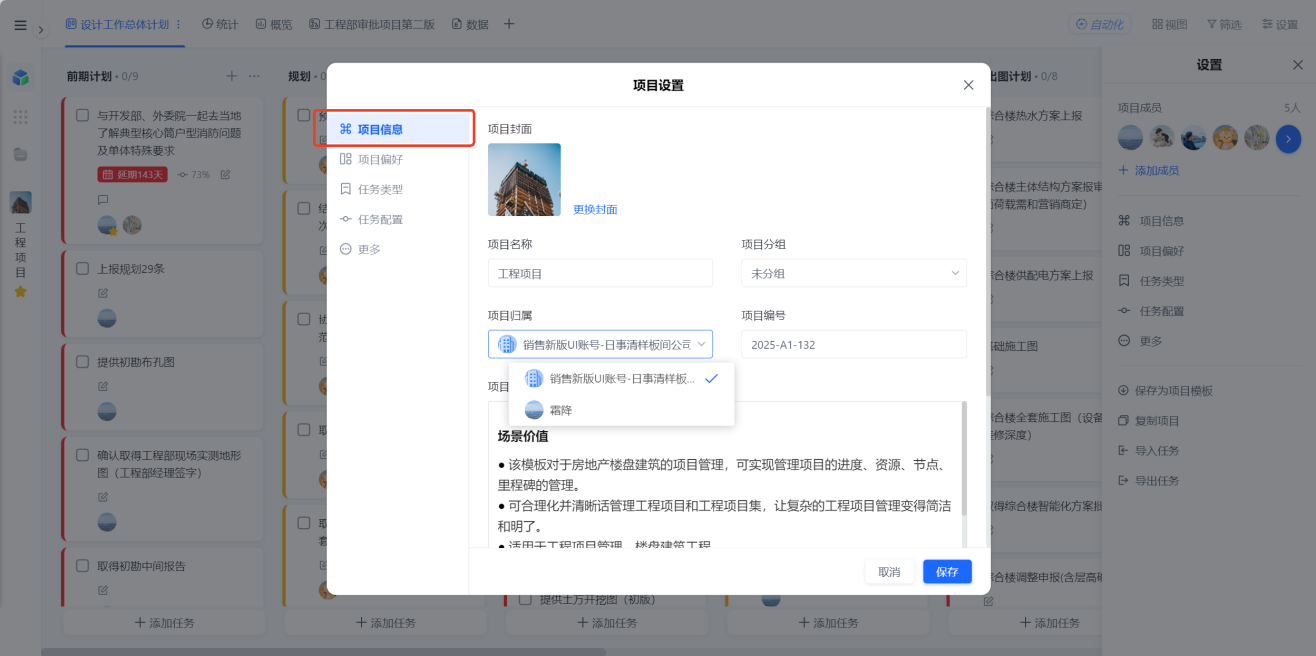The width and height of the screenshot is (1316, 656).
Task: Select 项目偏好 tab in dialog sidebar
Action: click(400, 159)
